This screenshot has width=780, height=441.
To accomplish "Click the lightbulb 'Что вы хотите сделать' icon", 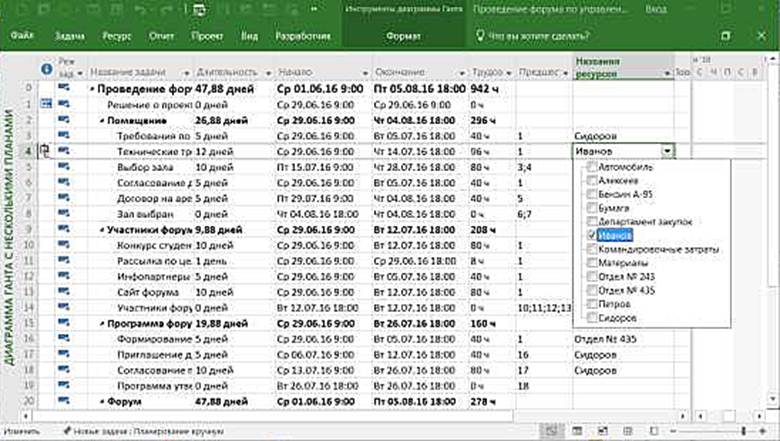I will click(478, 36).
